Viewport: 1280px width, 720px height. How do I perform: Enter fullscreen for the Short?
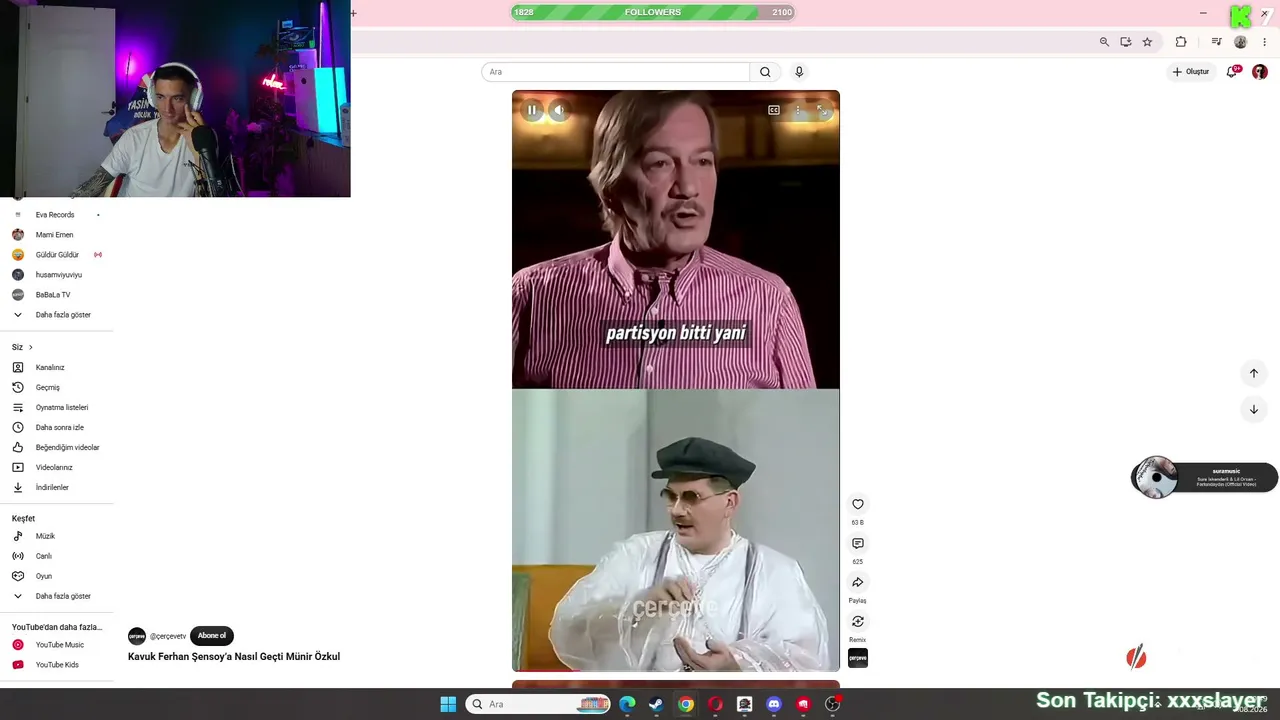(821, 110)
